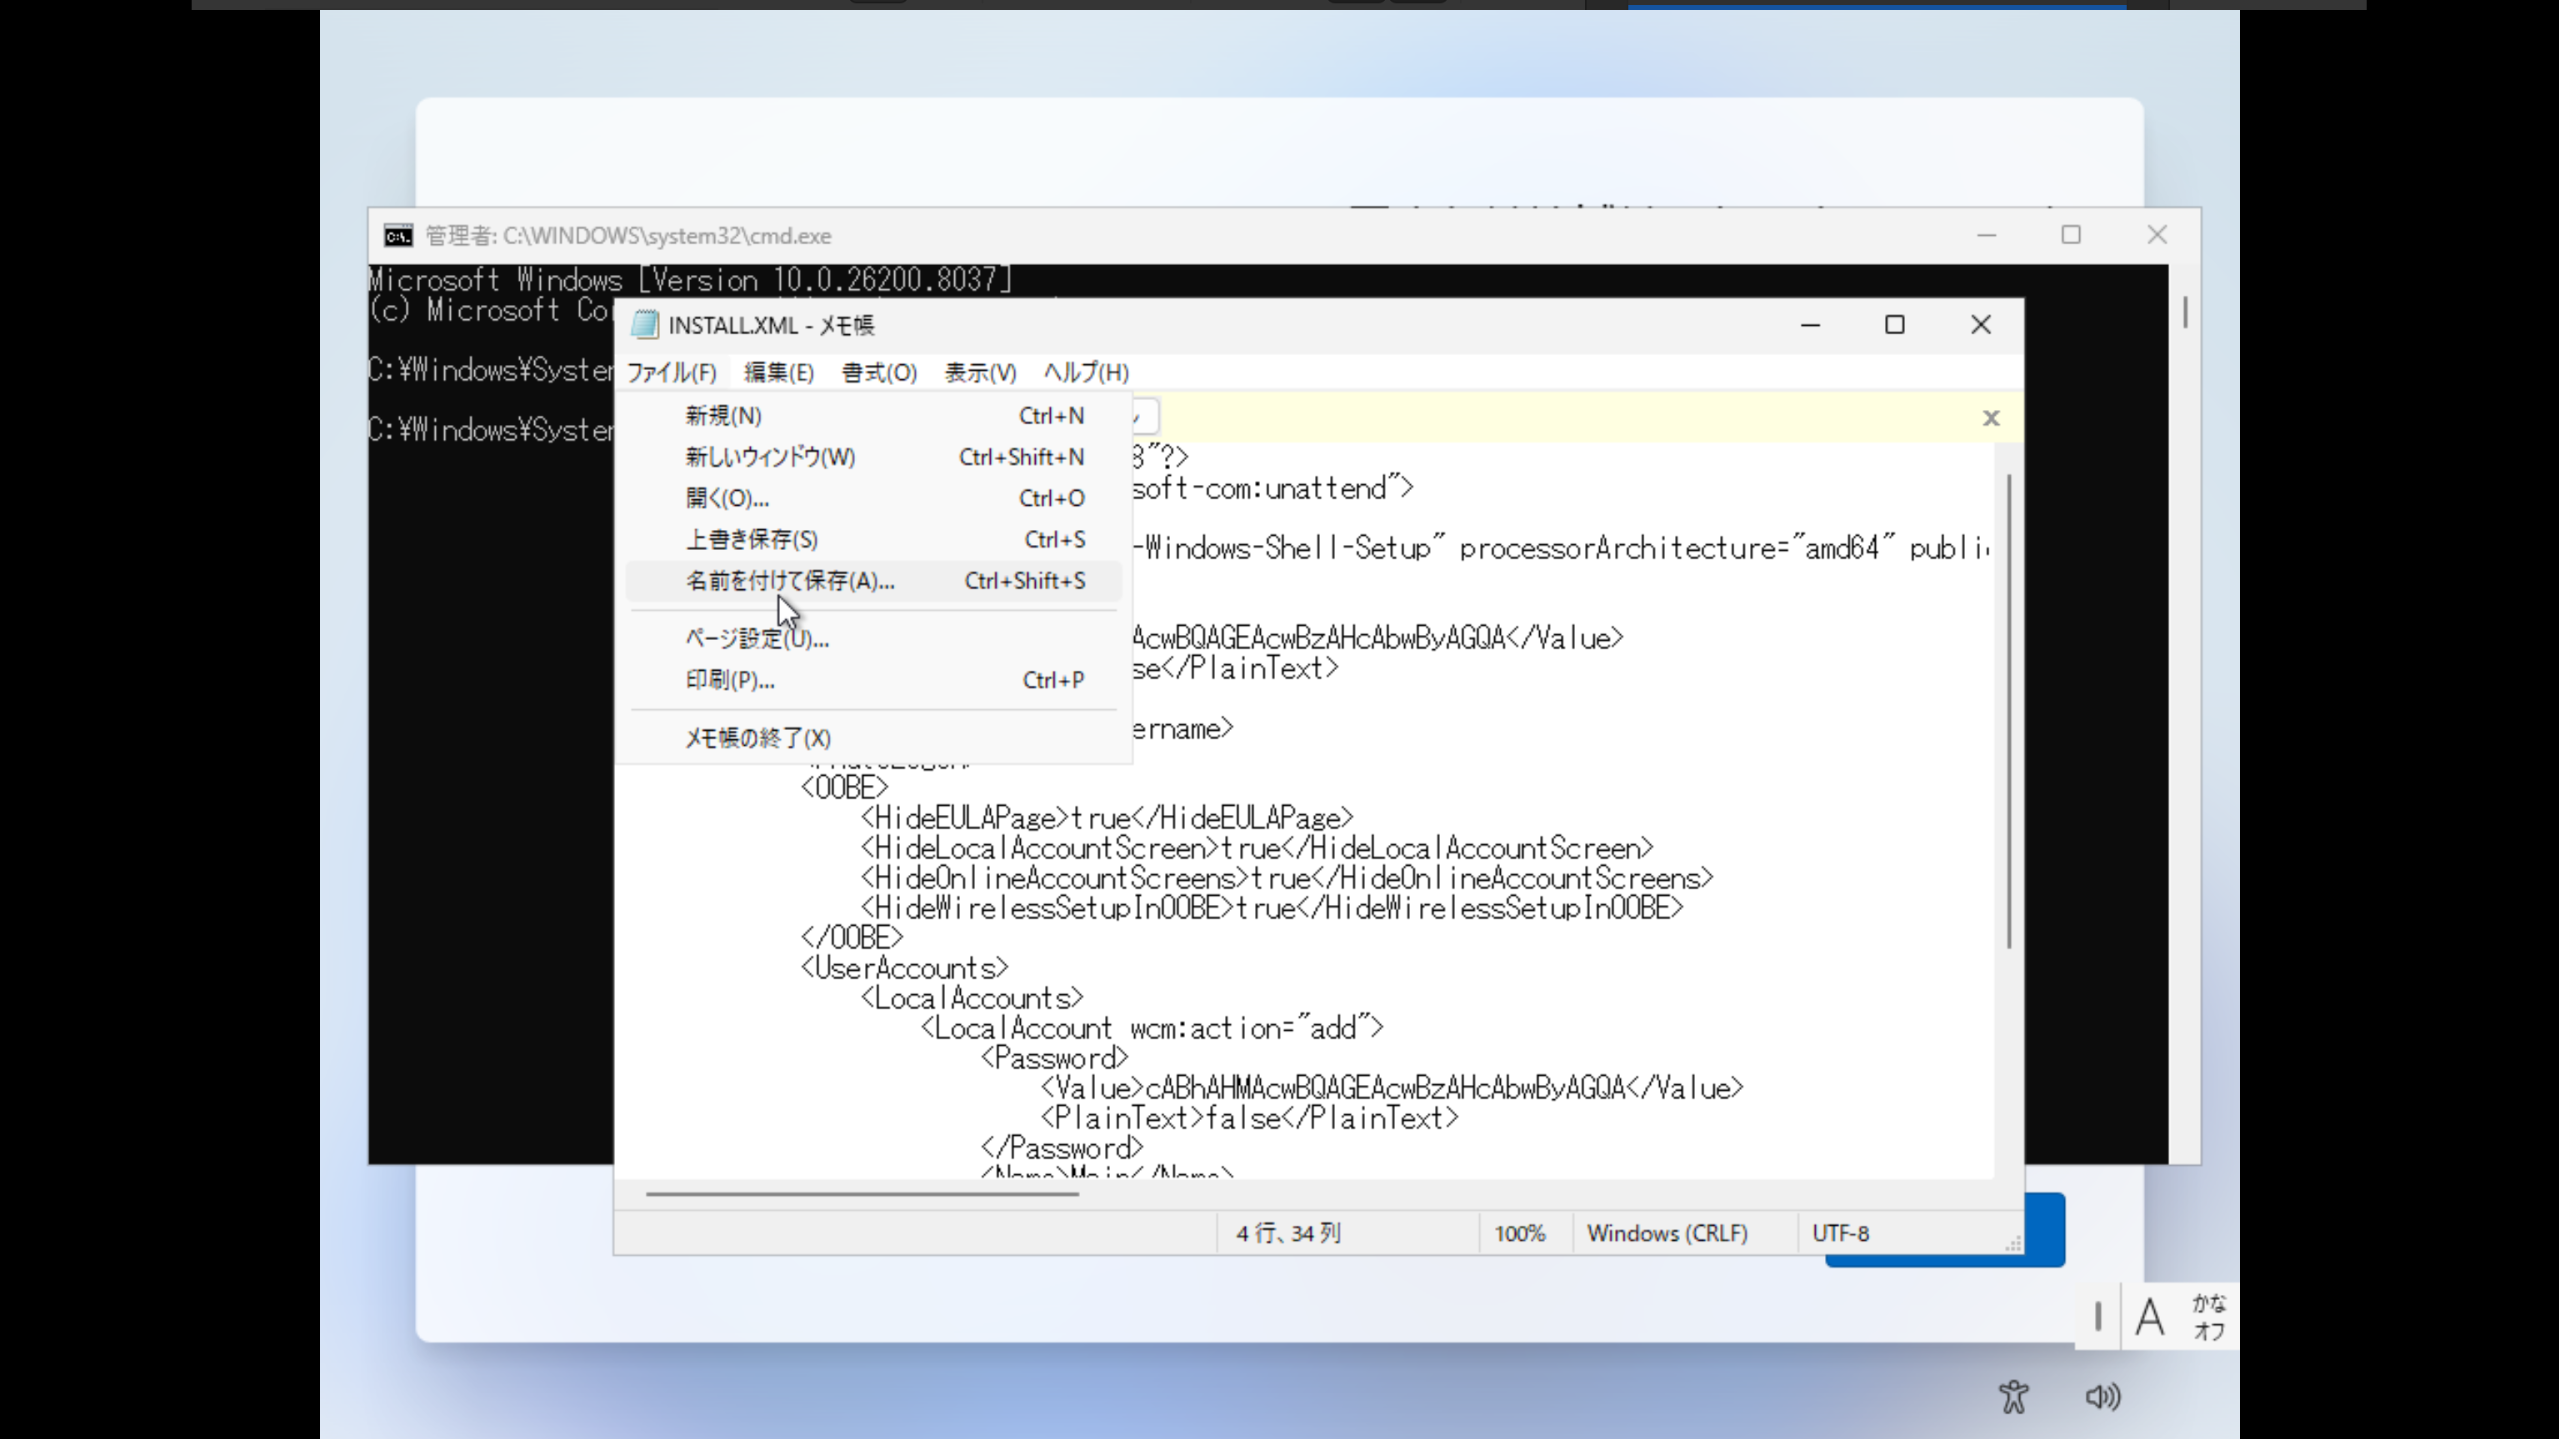Select 新しいウィンドウ(W) menu entry
Viewport: 2559px width, 1439px height.
tap(873, 457)
